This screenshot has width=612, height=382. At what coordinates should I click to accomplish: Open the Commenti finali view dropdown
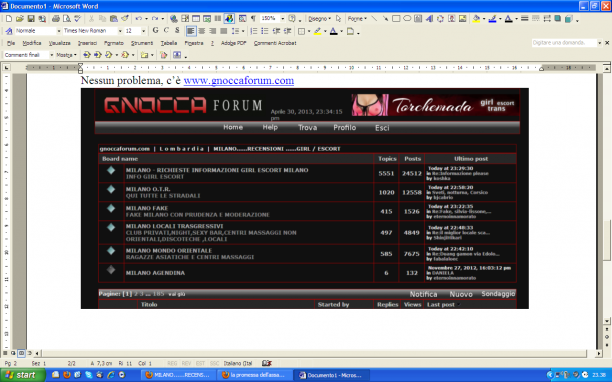(52, 55)
